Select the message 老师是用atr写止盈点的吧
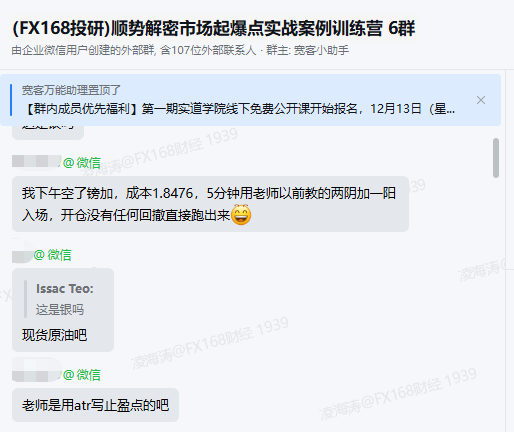This screenshot has height=432, width=514. click(95, 405)
